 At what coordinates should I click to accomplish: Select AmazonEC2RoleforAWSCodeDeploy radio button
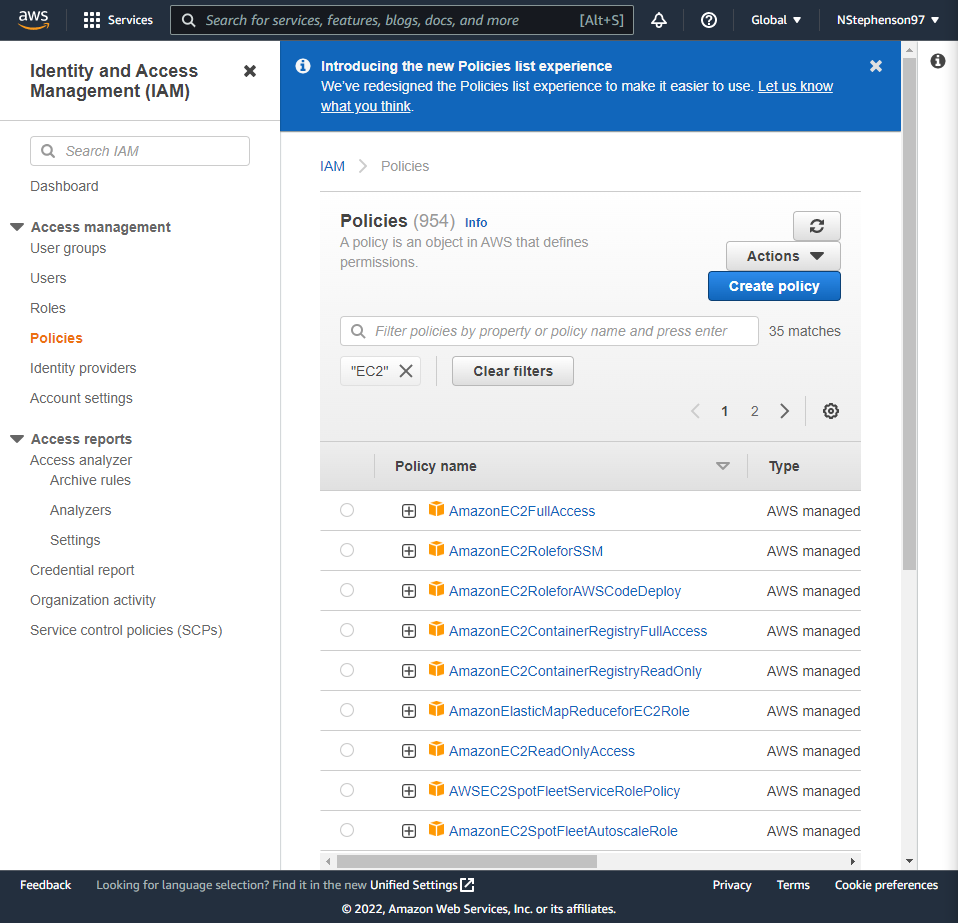pyautogui.click(x=347, y=590)
